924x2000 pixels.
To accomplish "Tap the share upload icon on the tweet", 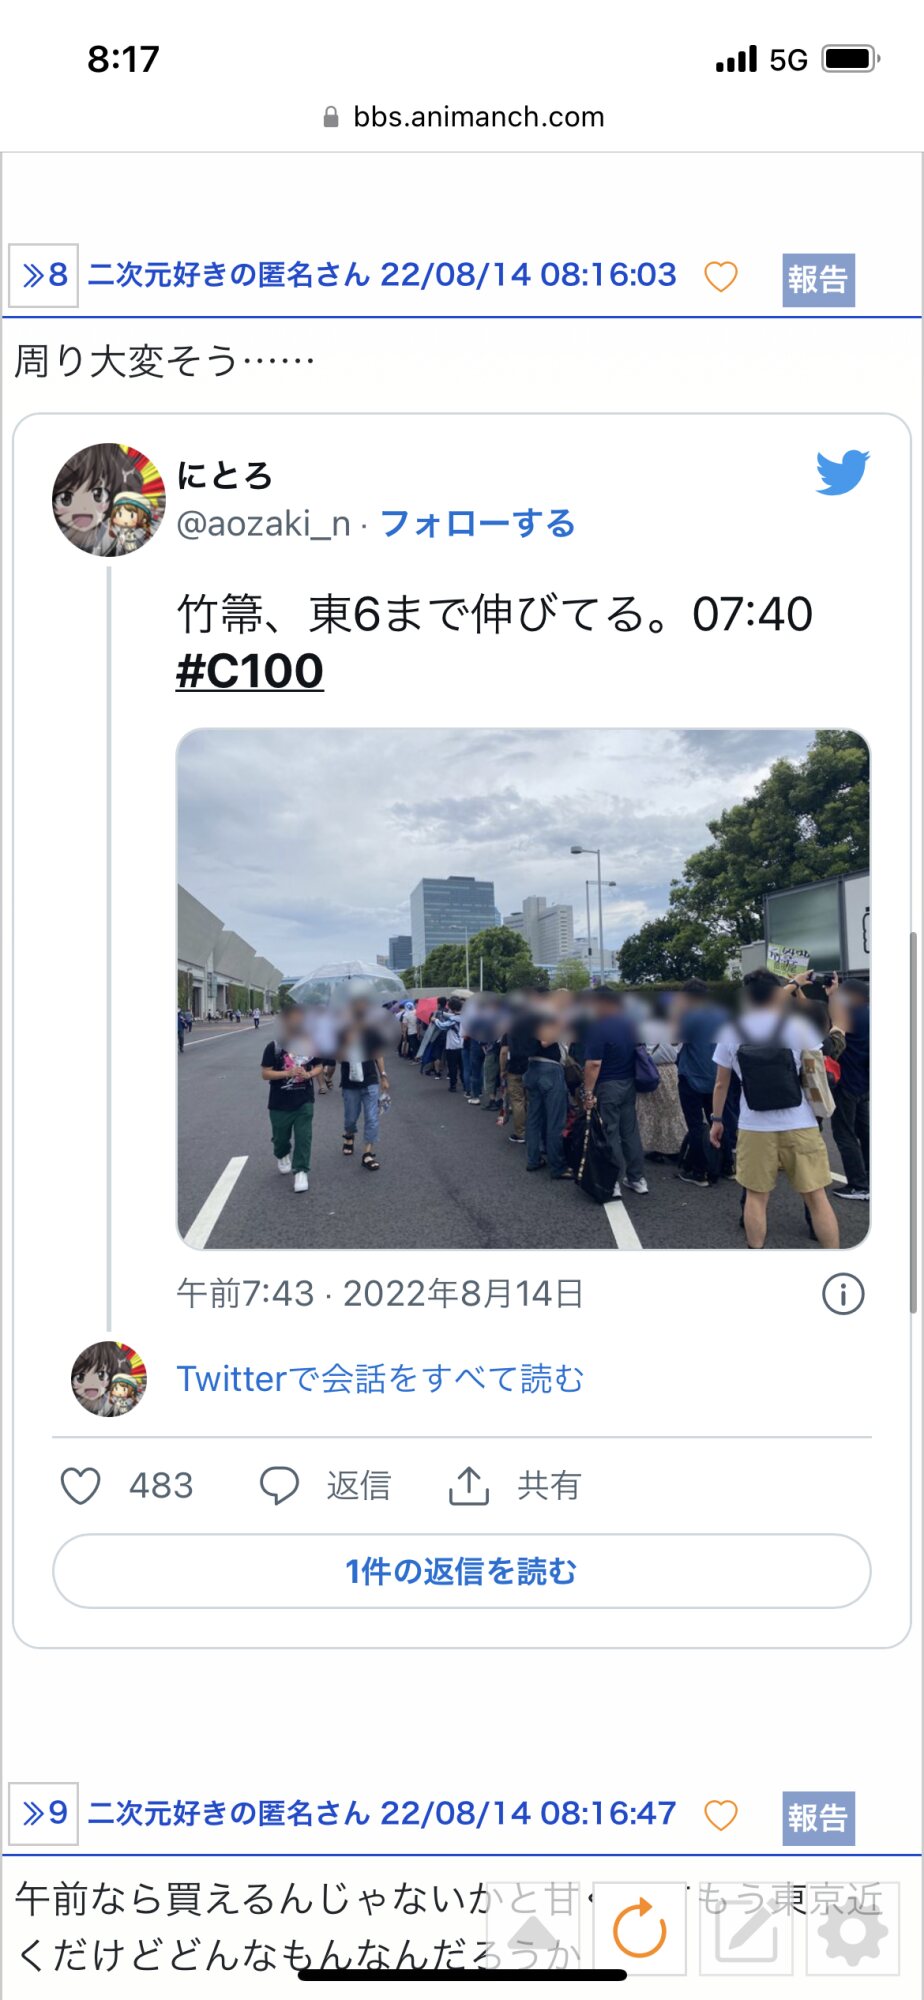I will pyautogui.click(x=468, y=1486).
